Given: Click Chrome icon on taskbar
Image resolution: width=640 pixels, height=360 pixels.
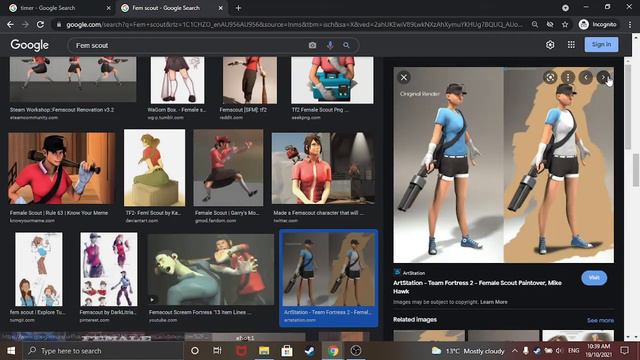Looking at the screenshot, I should [333, 351].
